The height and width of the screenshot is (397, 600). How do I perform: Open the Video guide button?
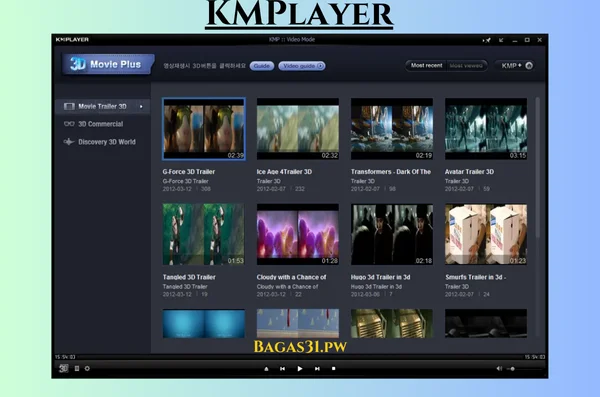click(302, 66)
